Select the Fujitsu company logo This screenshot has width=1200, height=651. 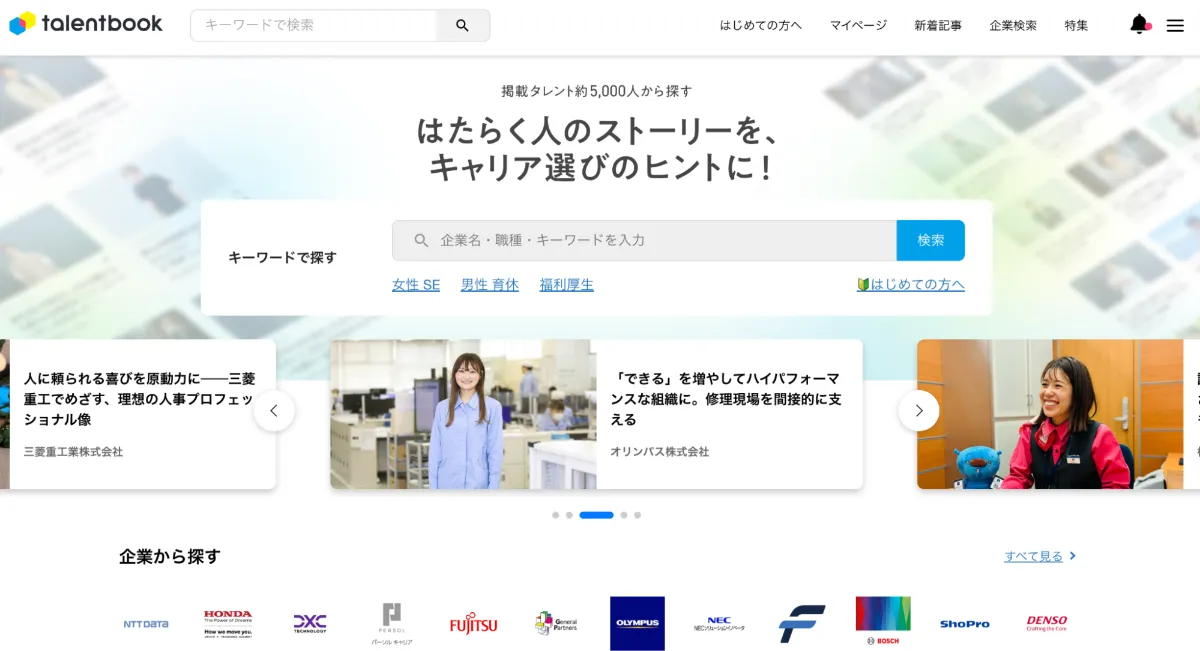[x=473, y=624]
